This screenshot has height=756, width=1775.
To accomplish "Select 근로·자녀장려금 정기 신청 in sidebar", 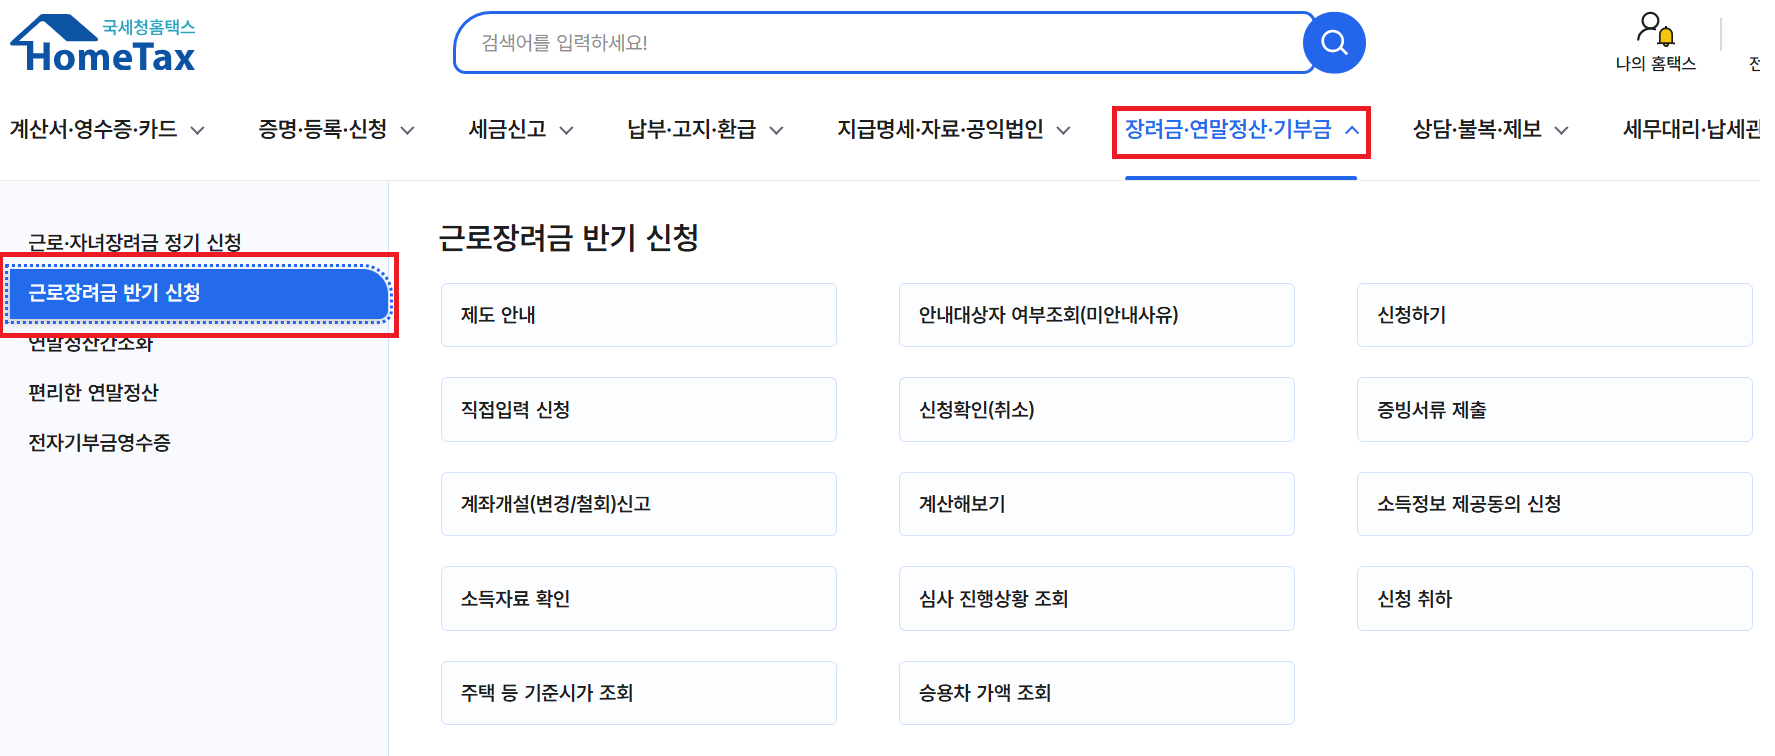I will point(135,242).
